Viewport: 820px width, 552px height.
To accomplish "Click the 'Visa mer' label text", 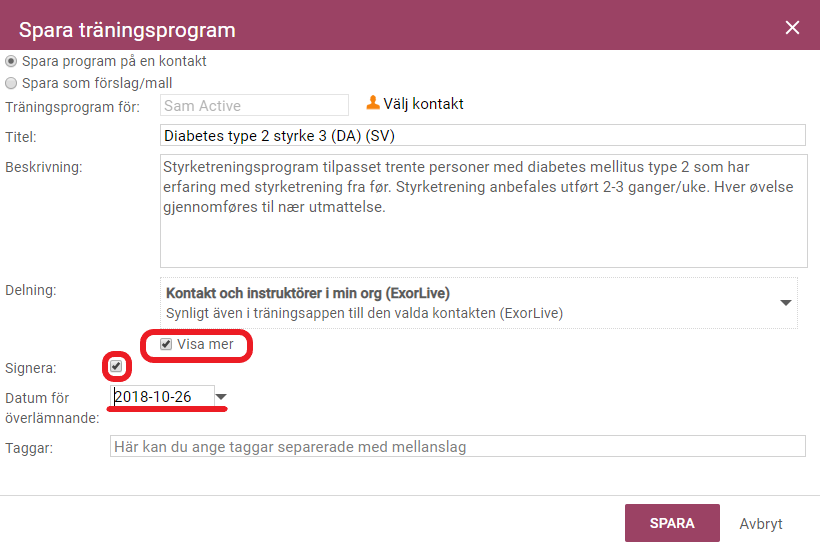I will 205,344.
